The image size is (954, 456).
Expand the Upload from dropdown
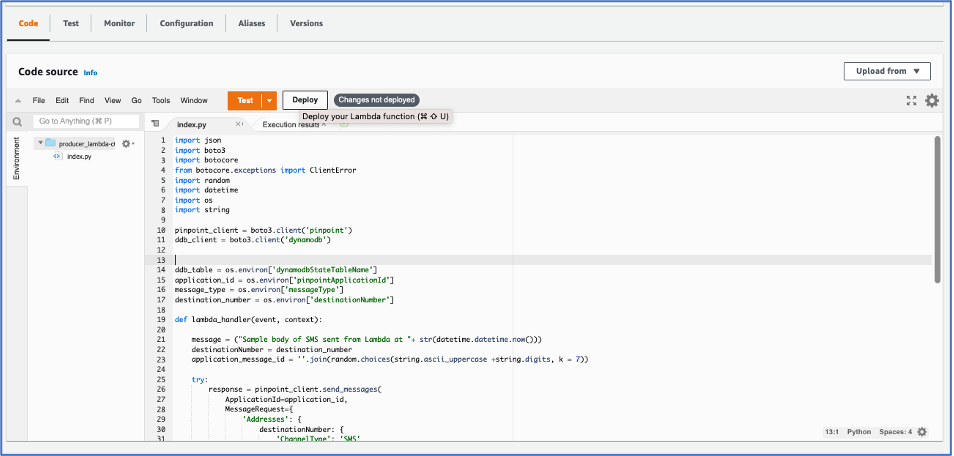pyautogui.click(x=887, y=71)
